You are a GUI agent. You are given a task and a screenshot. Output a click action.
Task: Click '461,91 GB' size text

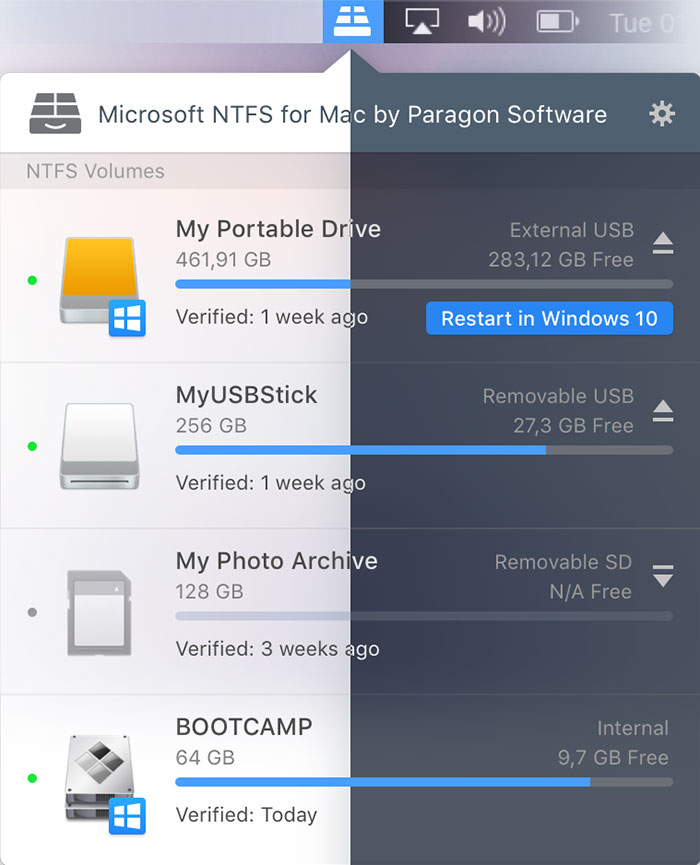pos(223,260)
